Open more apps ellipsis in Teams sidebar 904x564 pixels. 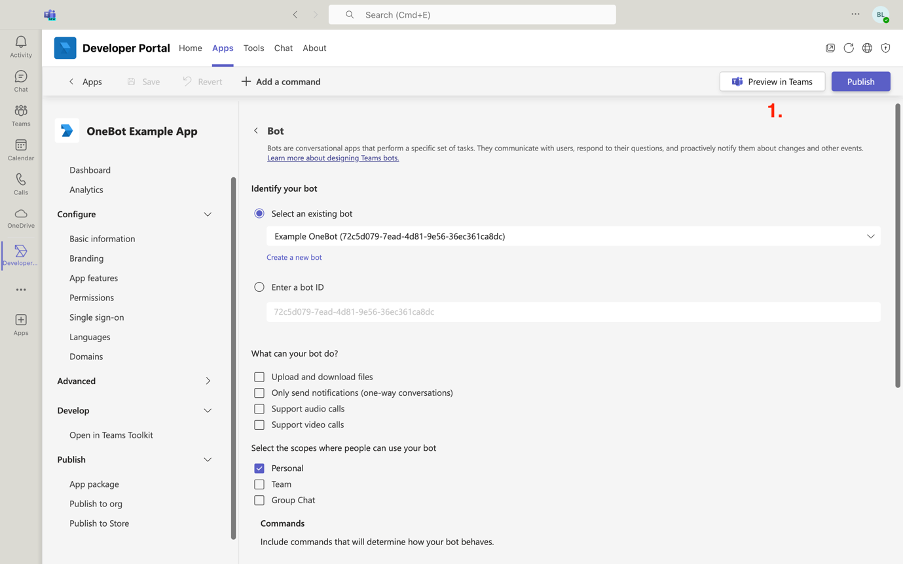21,289
